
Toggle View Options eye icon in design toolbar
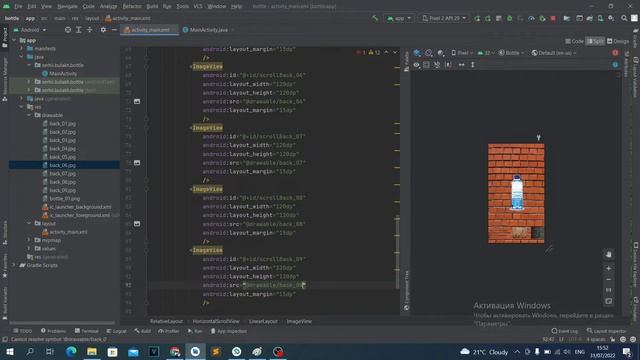coord(416,65)
